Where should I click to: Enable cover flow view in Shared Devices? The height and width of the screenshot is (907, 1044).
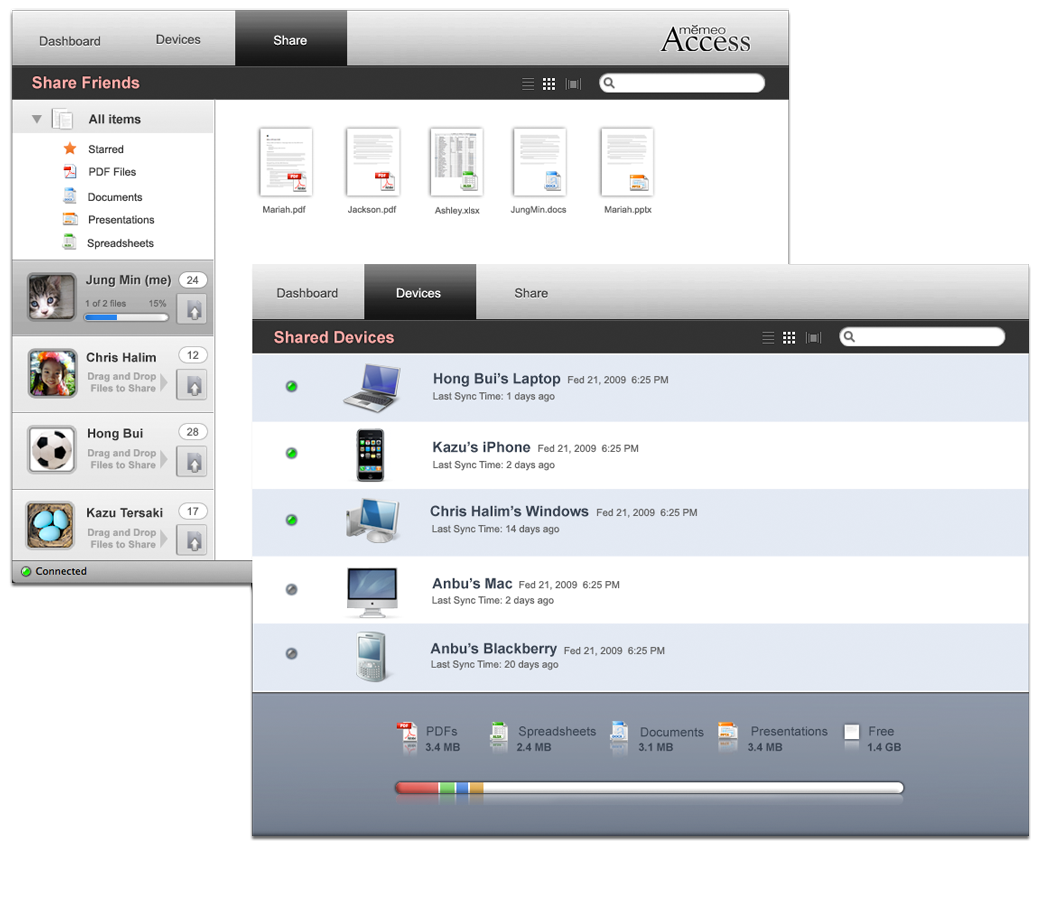point(813,338)
